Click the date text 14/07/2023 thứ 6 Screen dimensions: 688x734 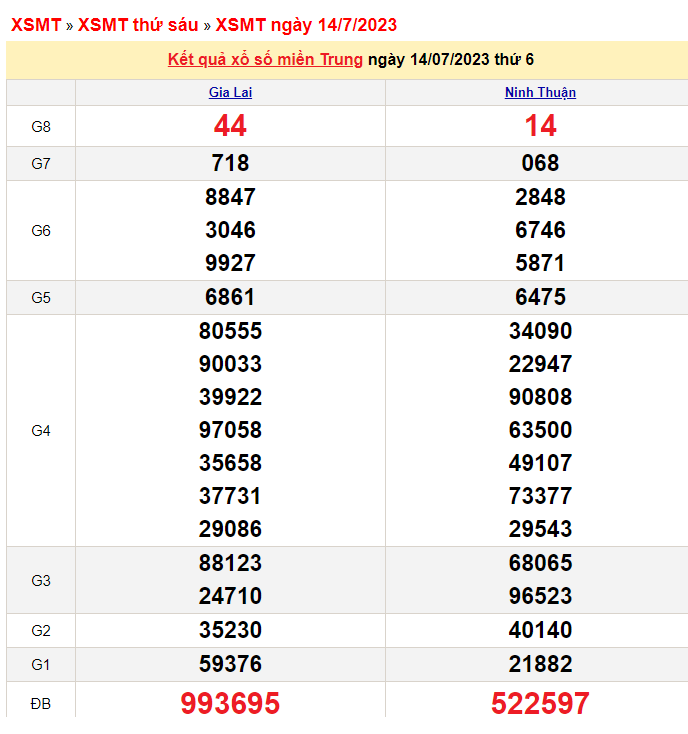pos(472,59)
